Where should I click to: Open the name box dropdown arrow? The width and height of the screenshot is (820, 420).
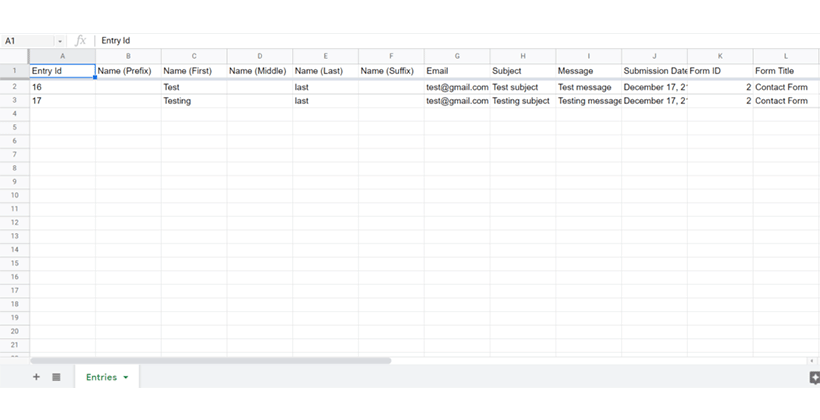(60, 41)
